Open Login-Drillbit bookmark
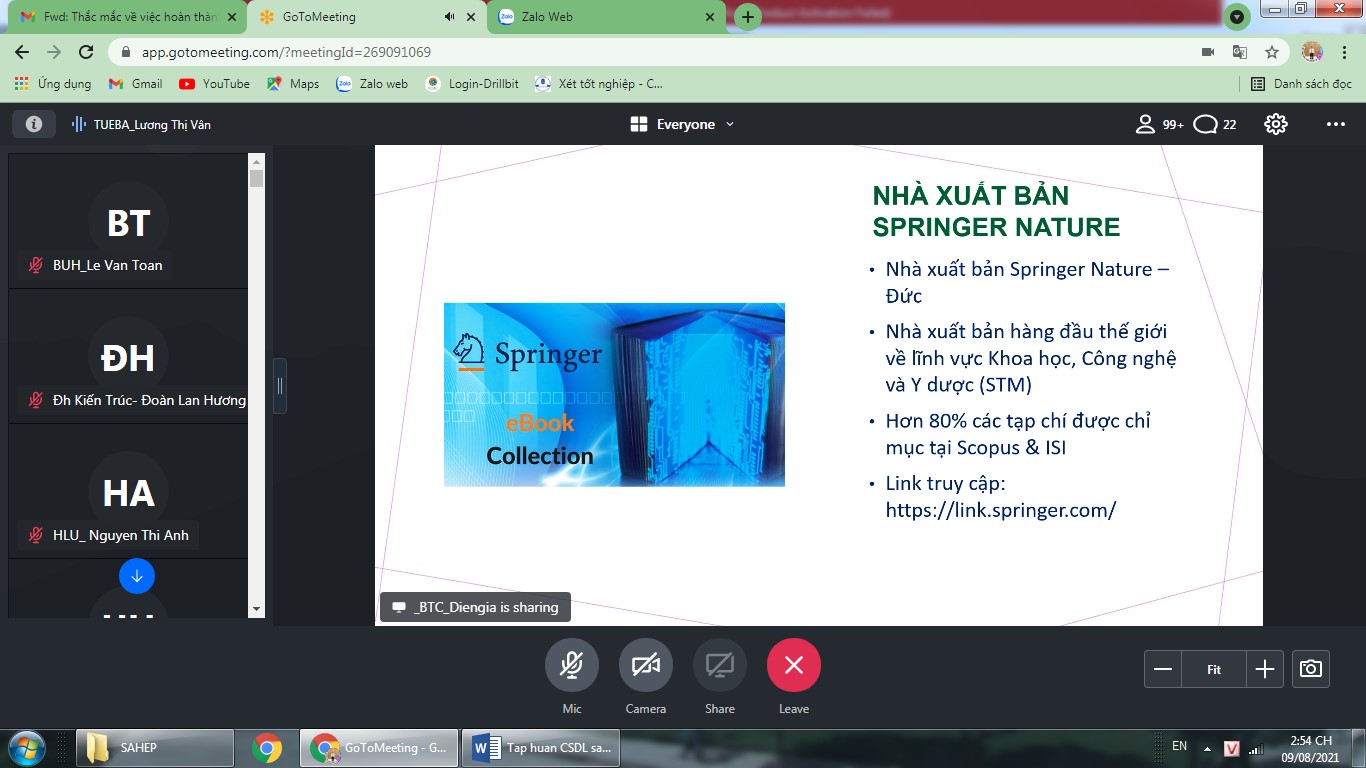 tap(471, 84)
